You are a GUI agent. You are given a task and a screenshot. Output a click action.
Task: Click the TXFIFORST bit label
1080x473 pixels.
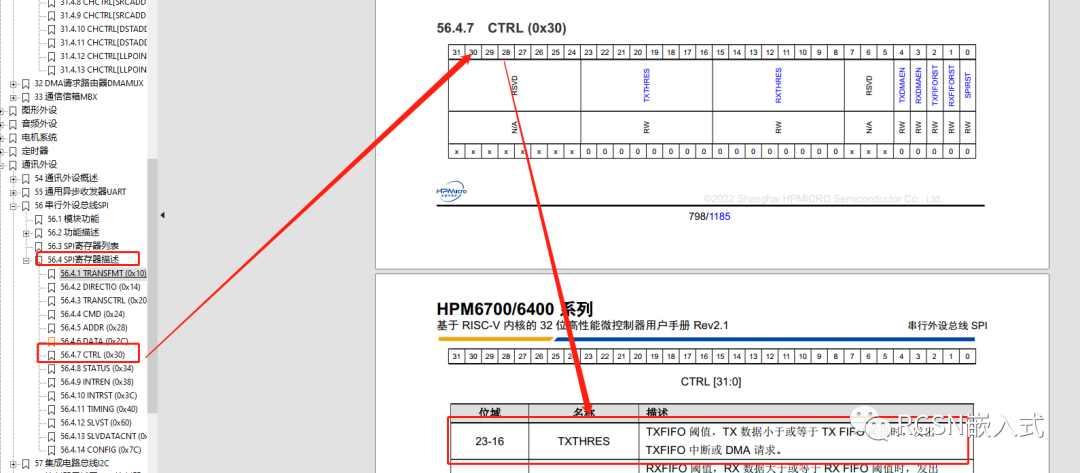(935, 85)
